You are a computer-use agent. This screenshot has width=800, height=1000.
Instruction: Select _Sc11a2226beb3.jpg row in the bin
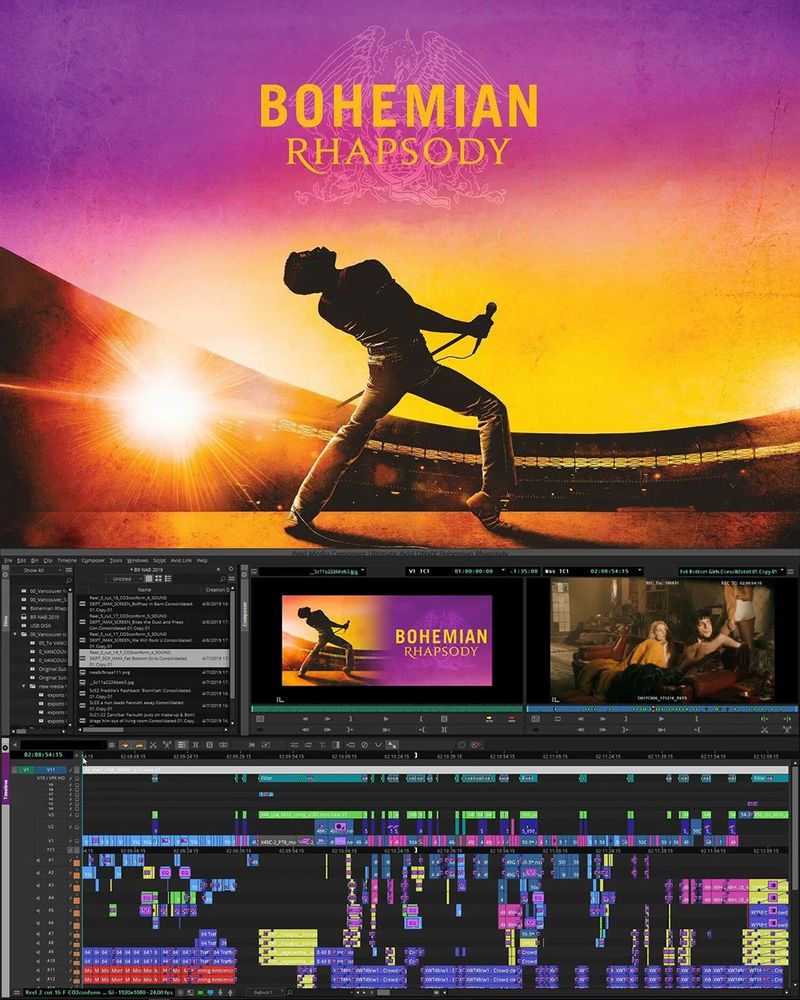(x=153, y=682)
